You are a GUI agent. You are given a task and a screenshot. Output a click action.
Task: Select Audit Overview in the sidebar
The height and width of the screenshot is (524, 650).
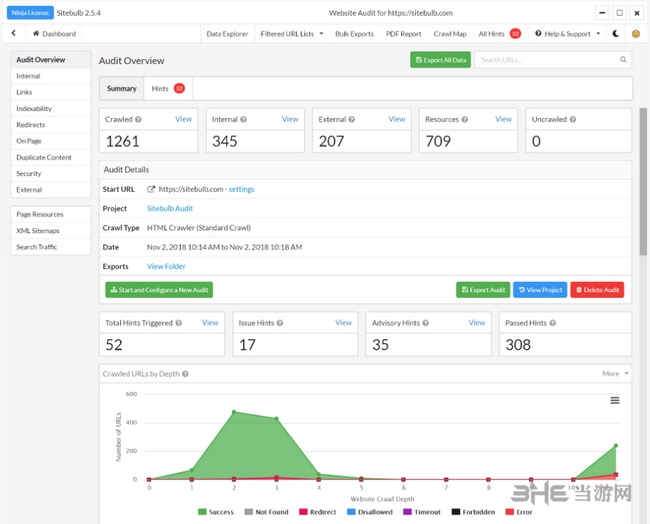point(51,60)
